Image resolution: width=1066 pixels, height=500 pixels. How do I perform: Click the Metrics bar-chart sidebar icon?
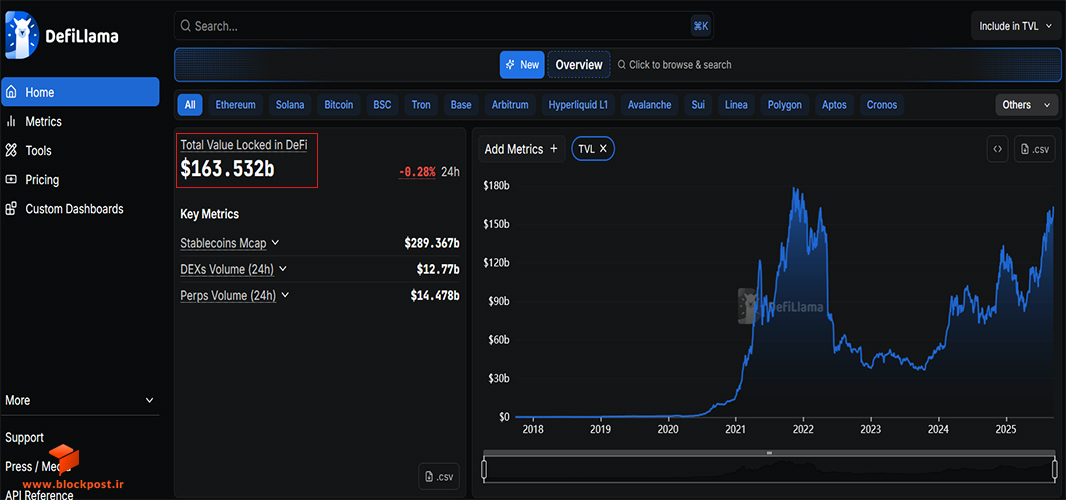[x=11, y=121]
